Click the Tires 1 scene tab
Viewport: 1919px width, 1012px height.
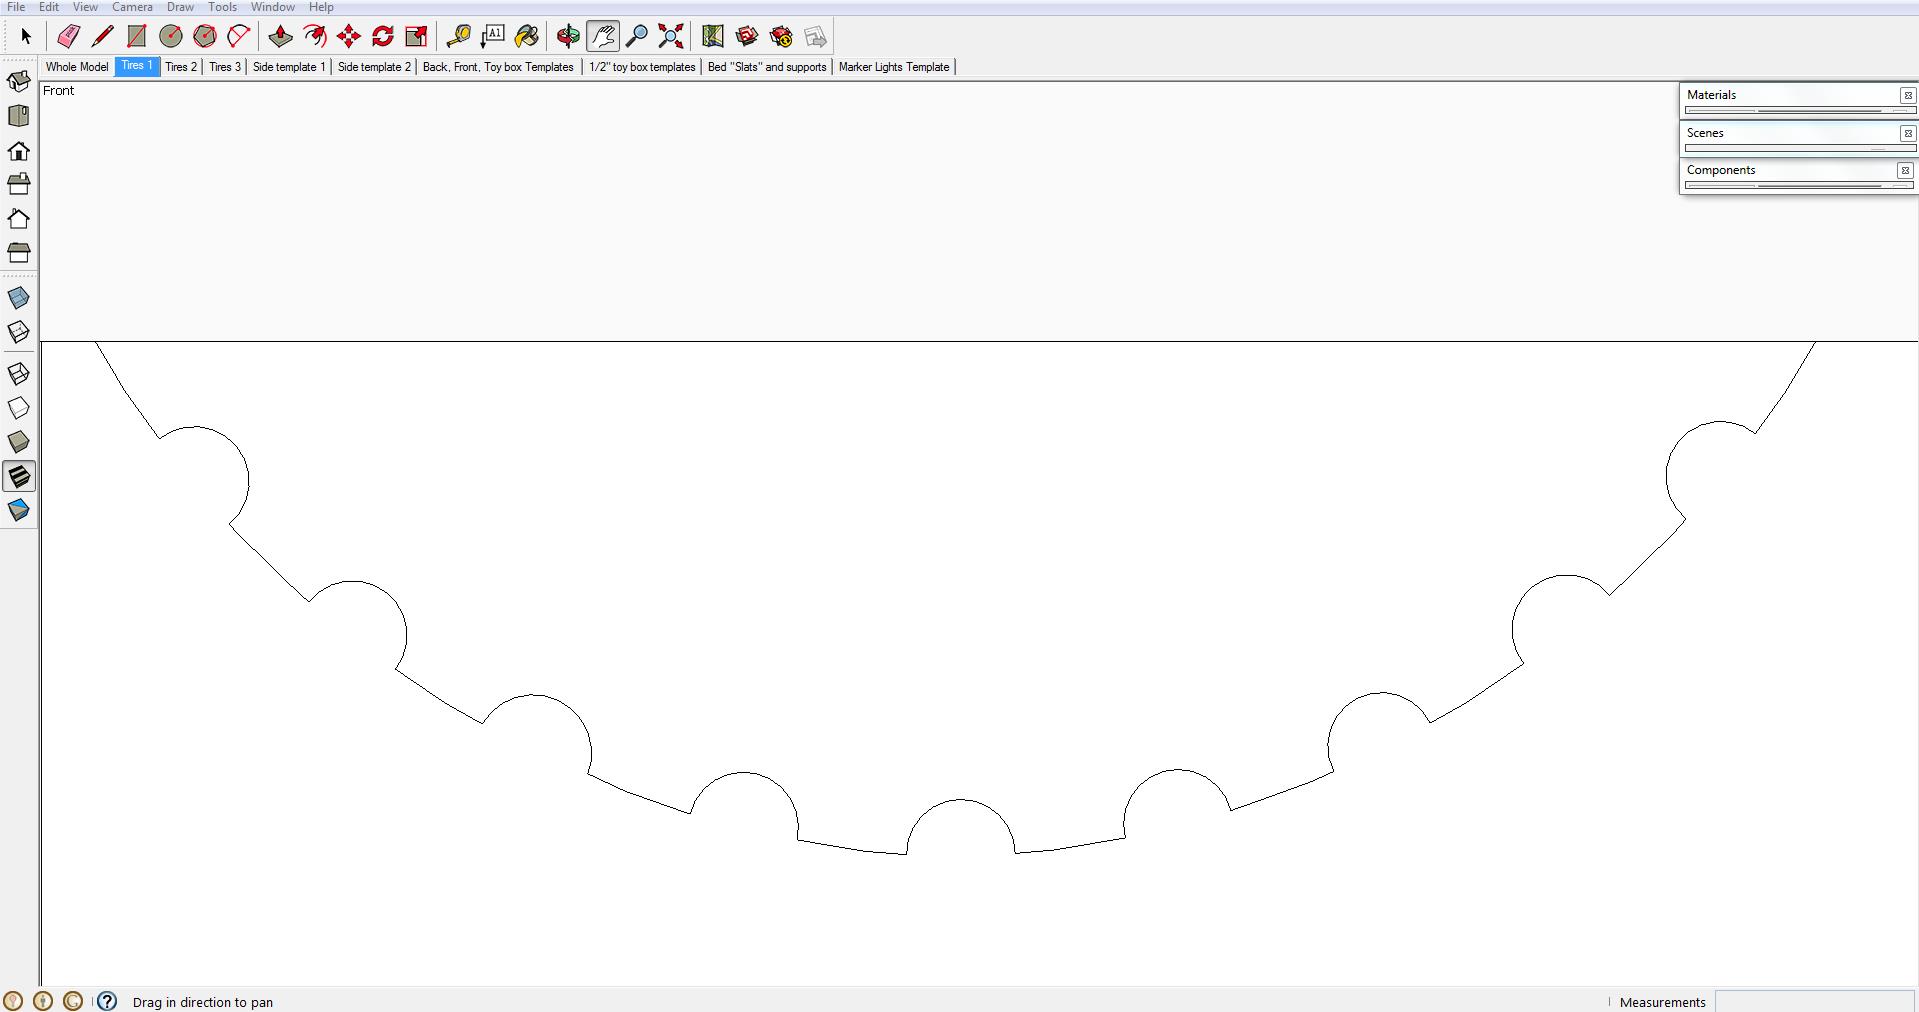coord(137,66)
